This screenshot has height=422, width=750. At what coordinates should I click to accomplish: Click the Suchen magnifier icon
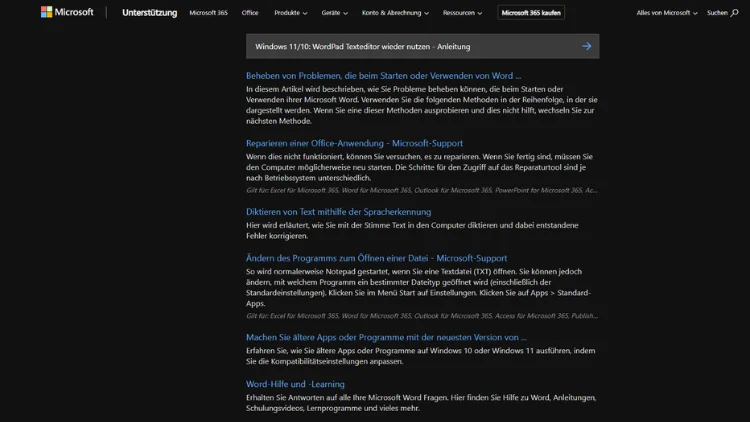[x=734, y=13]
